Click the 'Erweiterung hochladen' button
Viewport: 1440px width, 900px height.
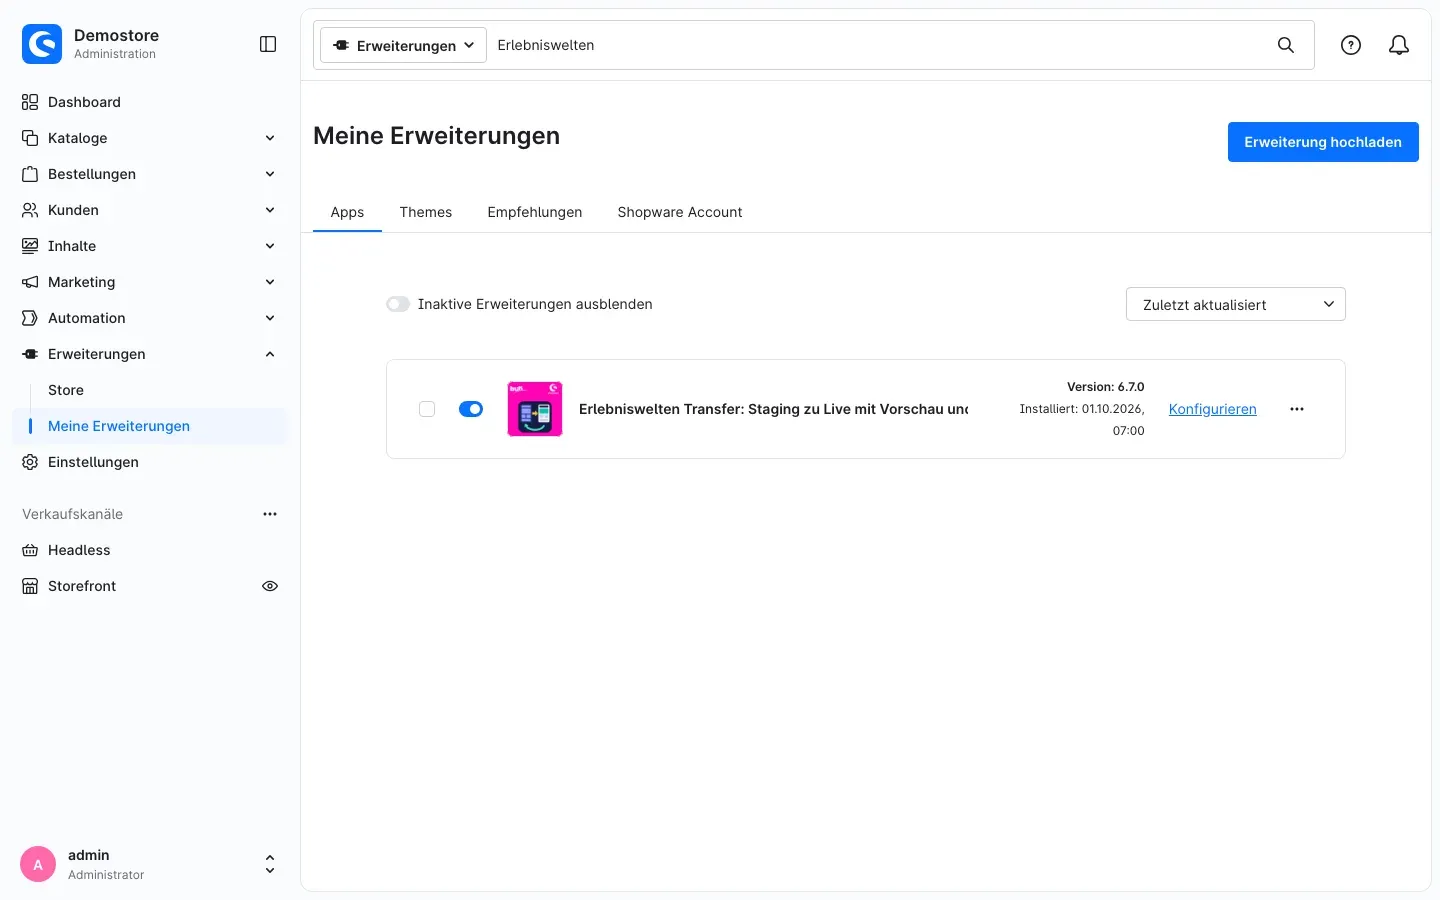(x=1323, y=142)
